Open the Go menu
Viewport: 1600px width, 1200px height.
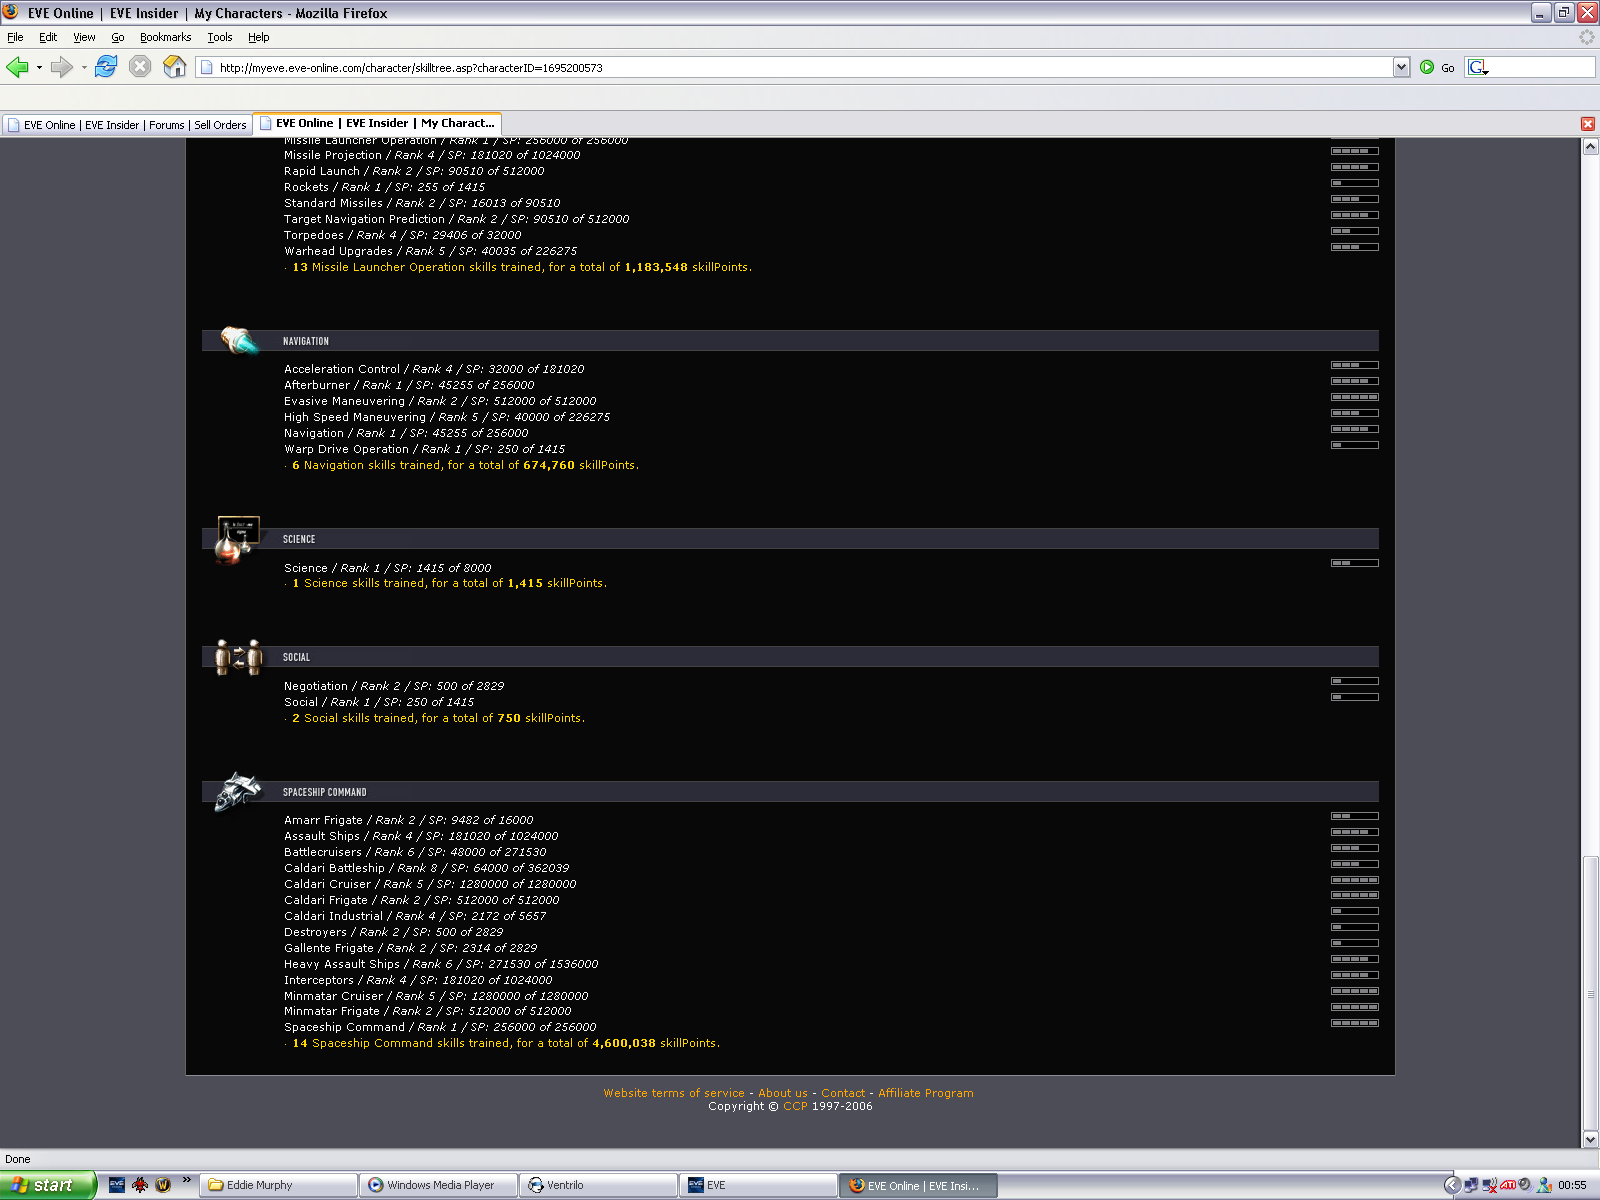coord(118,37)
